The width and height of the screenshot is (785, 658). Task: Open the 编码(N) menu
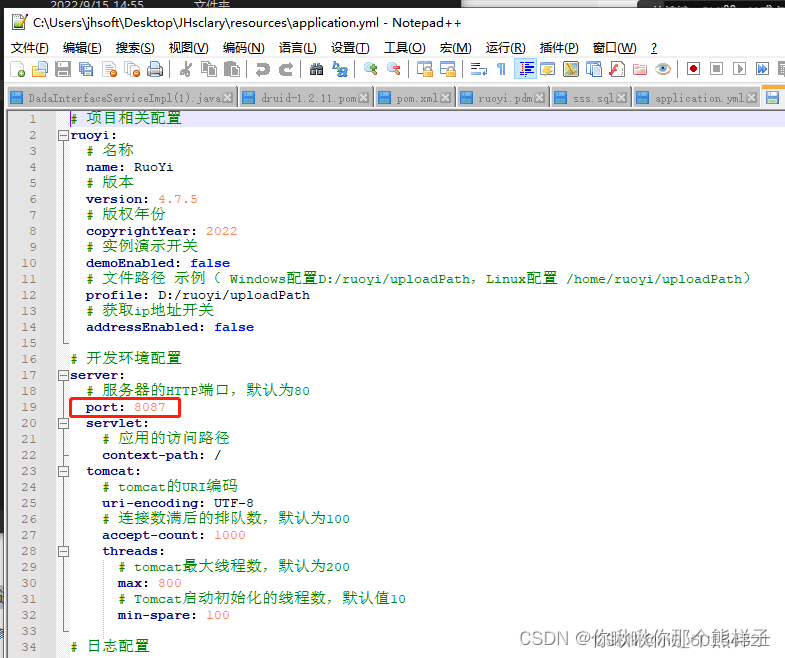click(x=243, y=48)
